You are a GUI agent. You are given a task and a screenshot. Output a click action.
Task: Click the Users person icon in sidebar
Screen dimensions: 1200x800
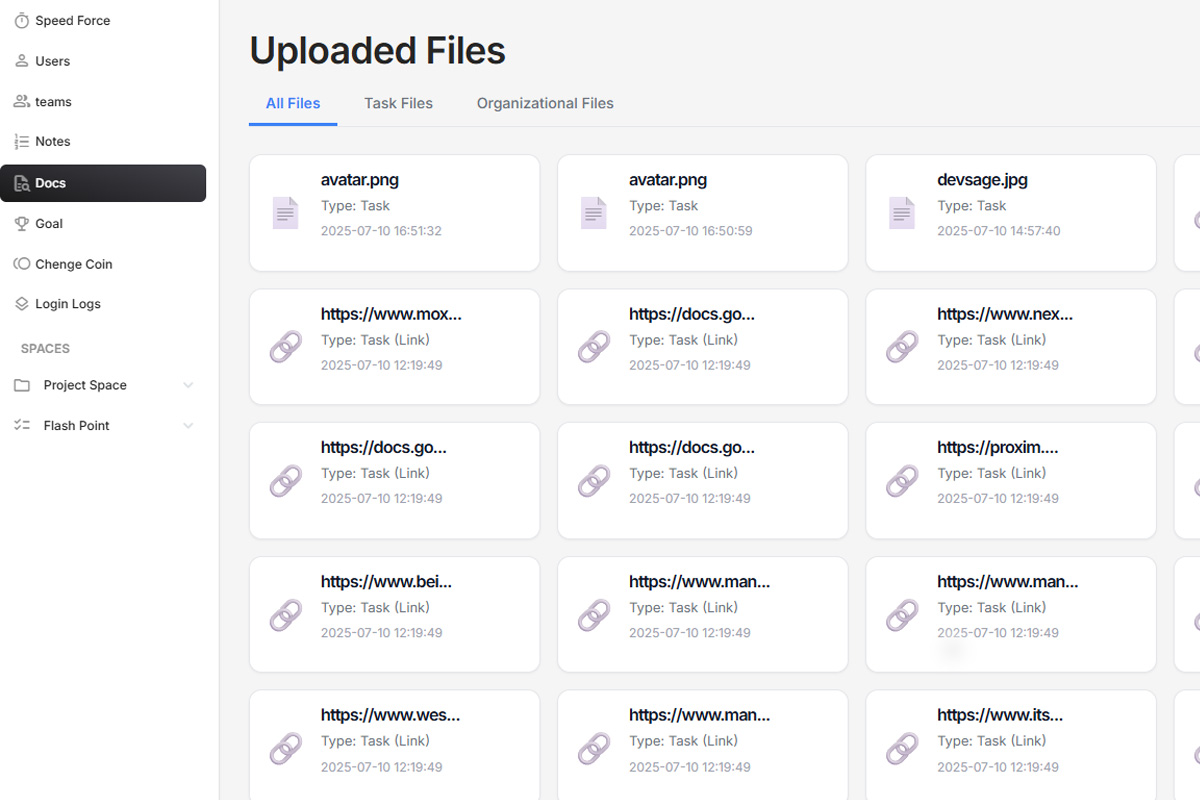(21, 61)
